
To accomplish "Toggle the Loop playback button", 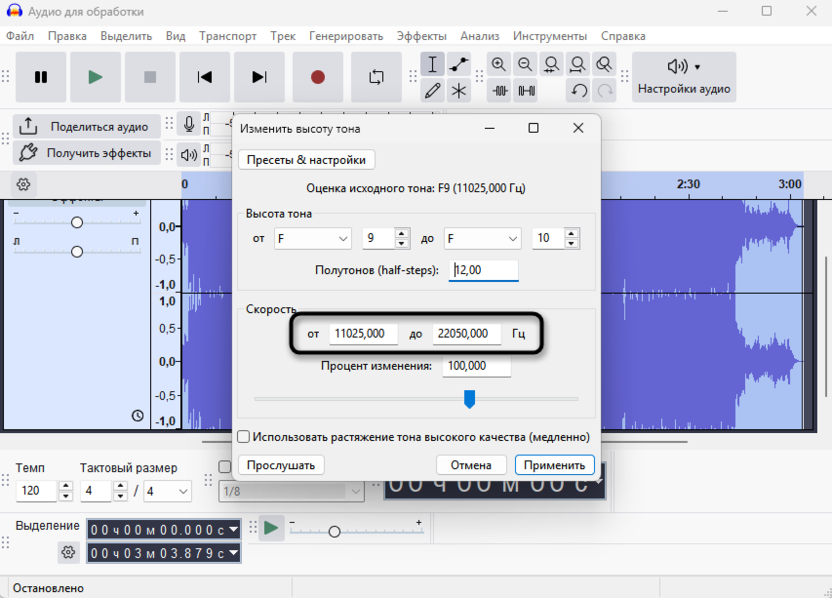I will pyautogui.click(x=376, y=77).
